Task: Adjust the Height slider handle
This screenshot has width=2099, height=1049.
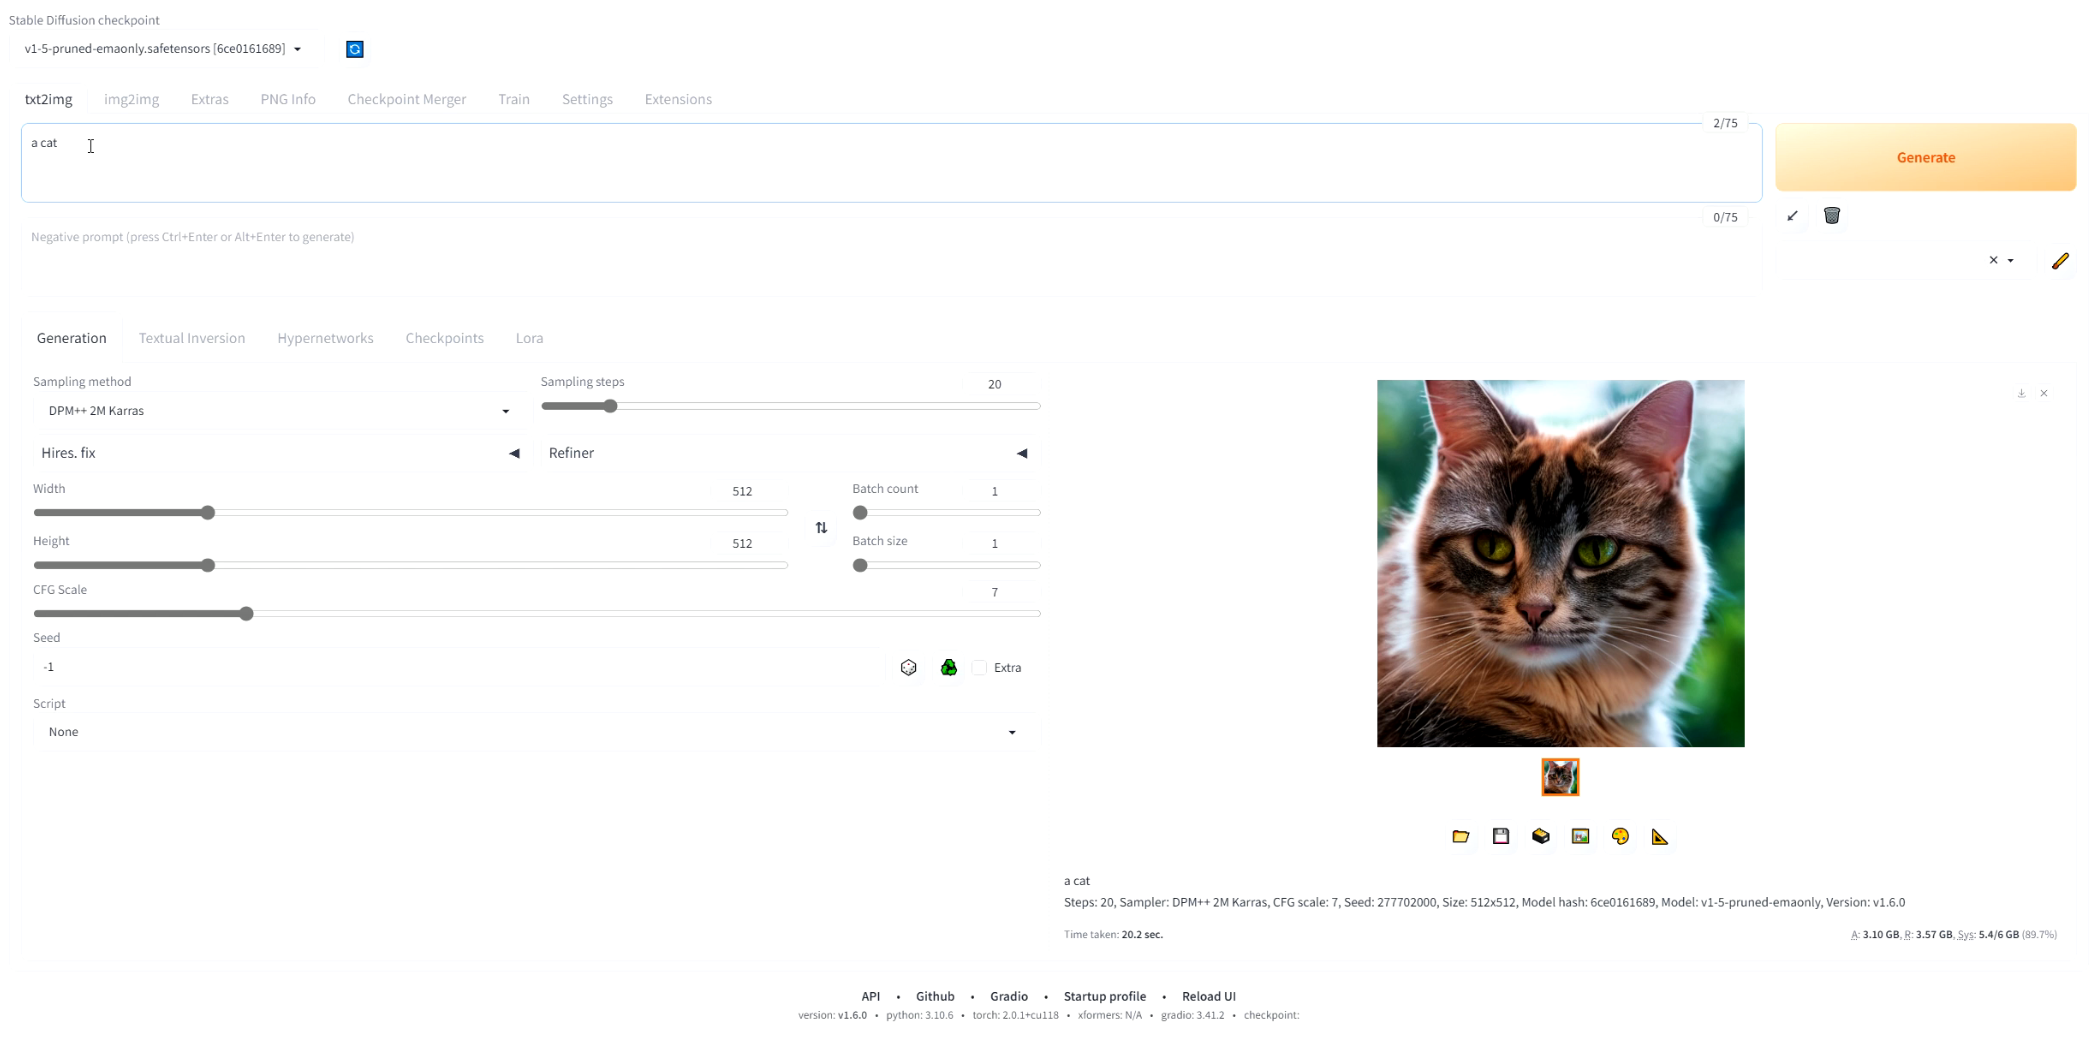Action: 208,565
